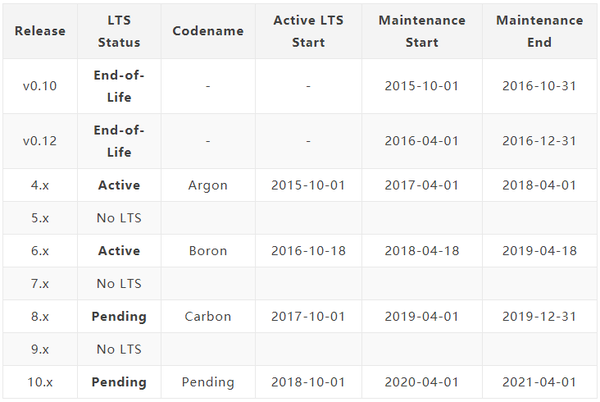Image resolution: width=600 pixels, height=402 pixels.
Task: Select the Codename column header
Action: [x=208, y=31]
